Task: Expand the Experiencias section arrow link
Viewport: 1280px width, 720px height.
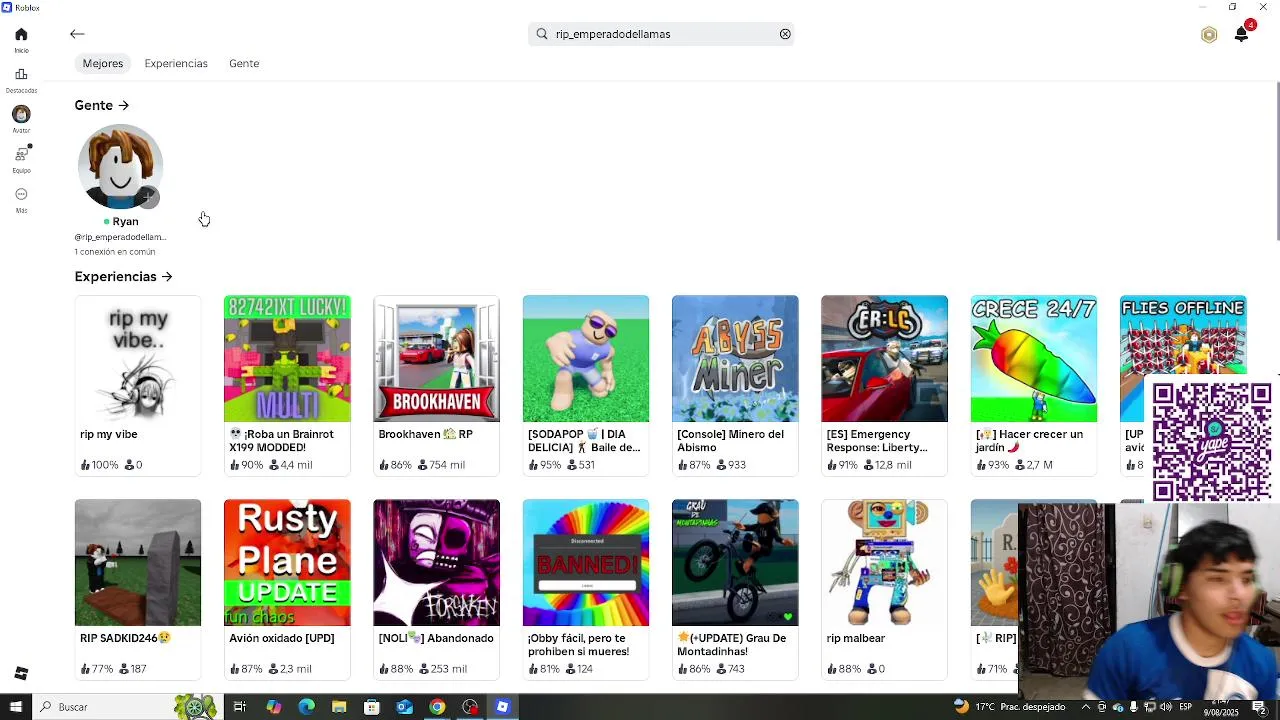Action: tap(124, 276)
